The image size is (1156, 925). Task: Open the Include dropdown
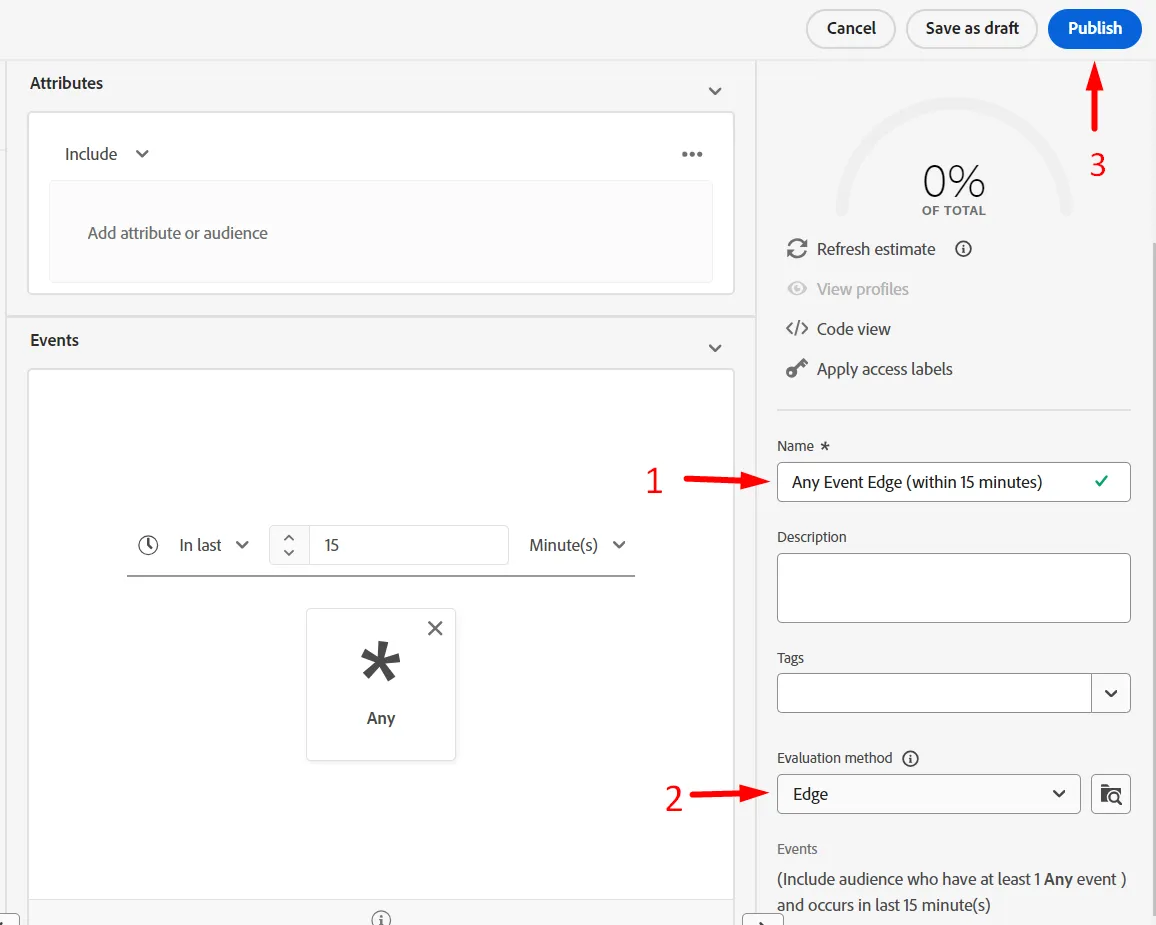[107, 154]
